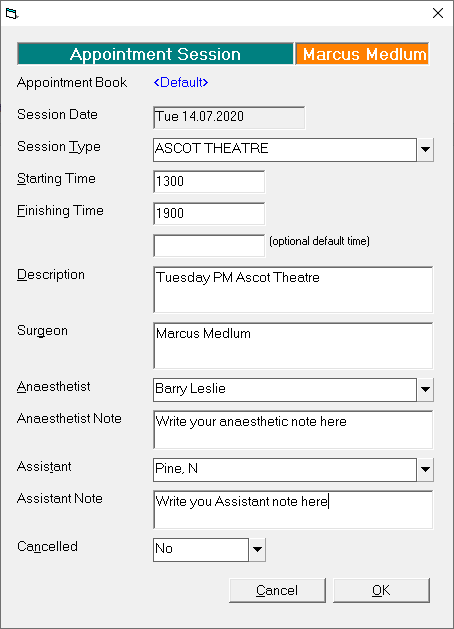Screen dimensions: 454x629
Task: Expand the Assistant dropdown arrow
Action: [425, 469]
